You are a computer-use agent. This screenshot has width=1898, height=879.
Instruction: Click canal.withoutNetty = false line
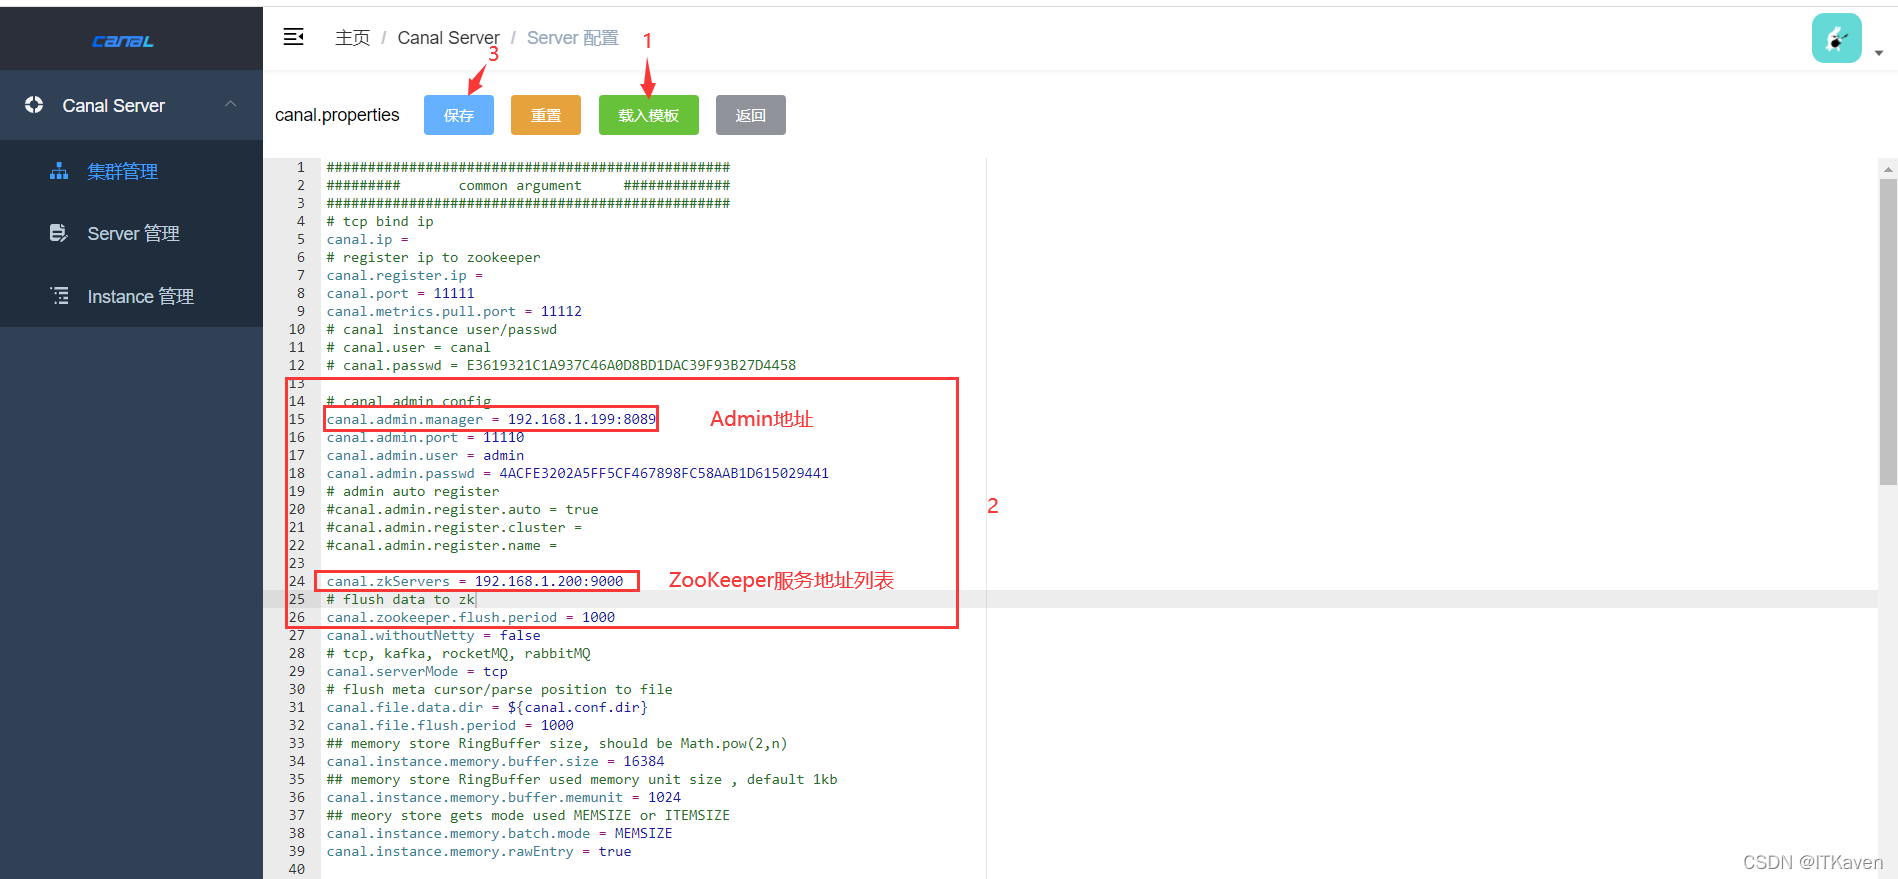click(x=434, y=635)
